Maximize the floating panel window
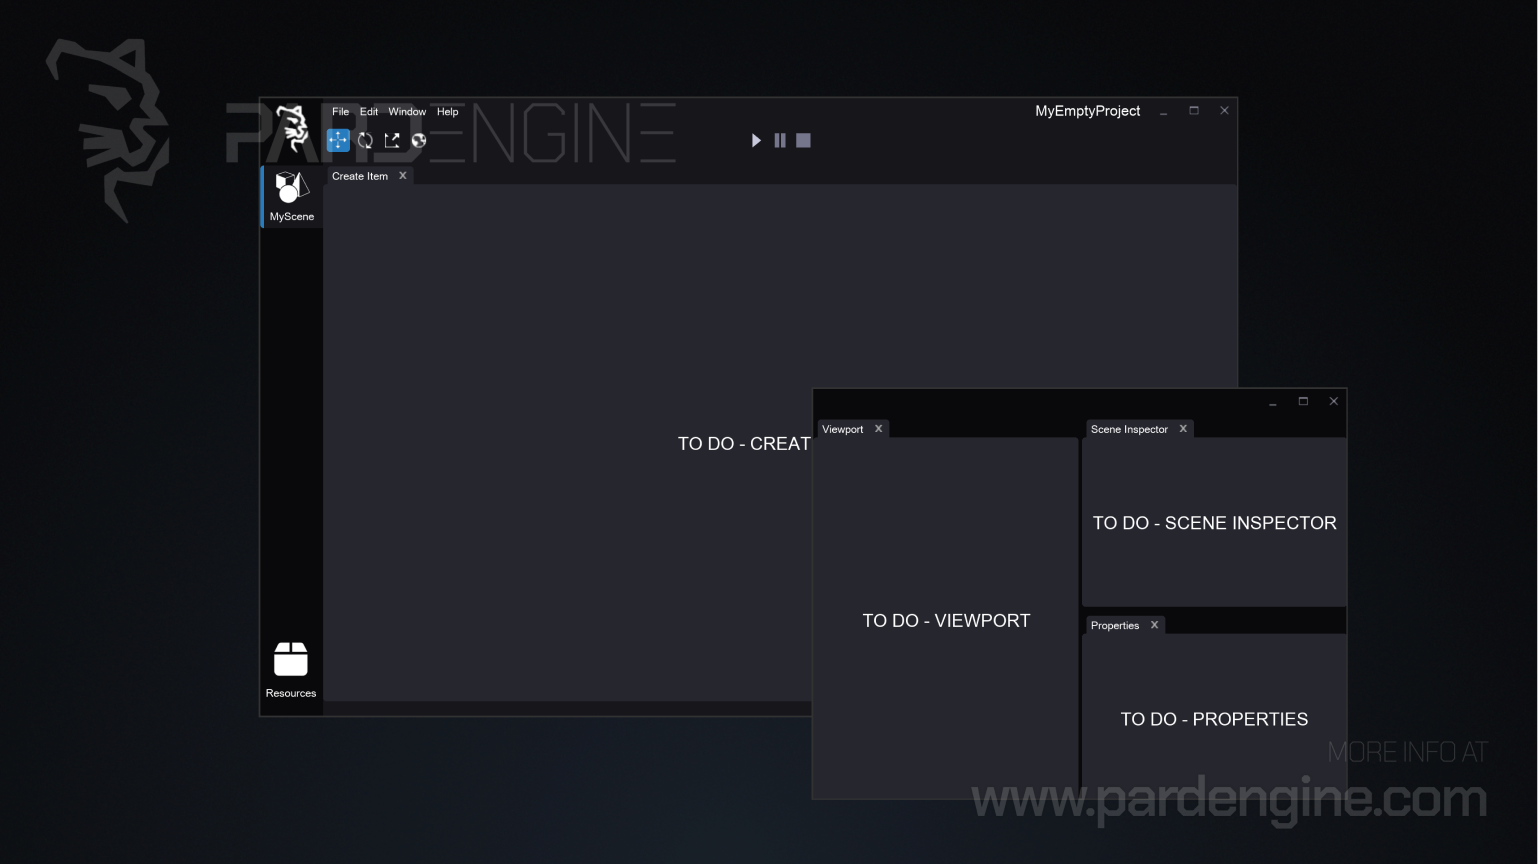Image resolution: width=1538 pixels, height=864 pixels. click(1303, 401)
